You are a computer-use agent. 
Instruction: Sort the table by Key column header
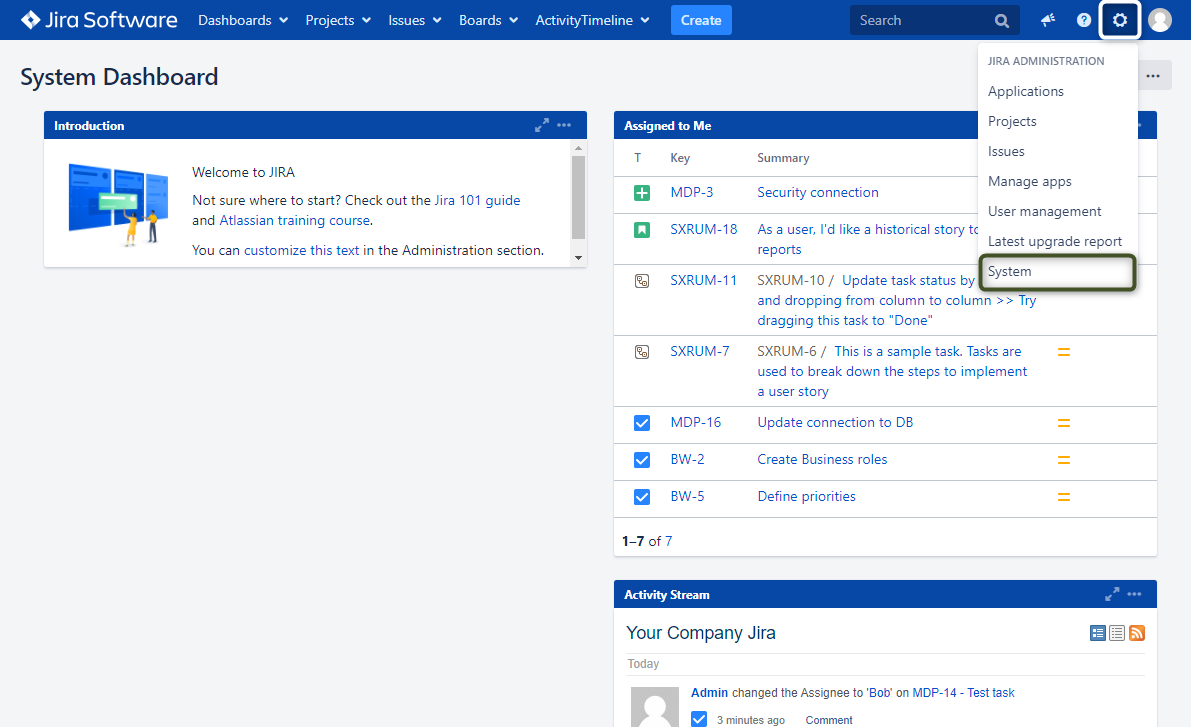(680, 158)
